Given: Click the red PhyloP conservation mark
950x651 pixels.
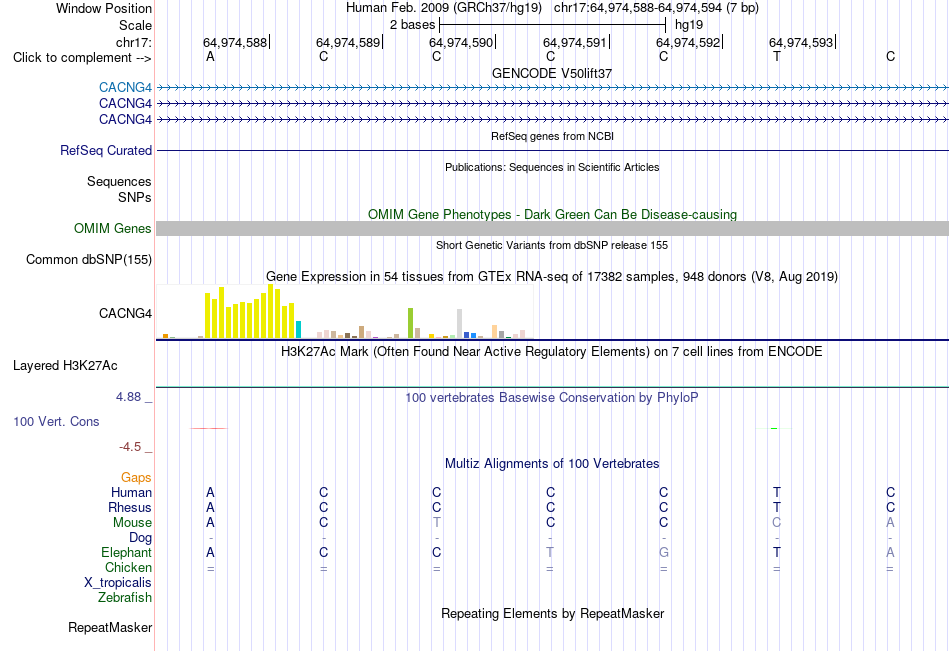Looking at the screenshot, I should point(209,429).
